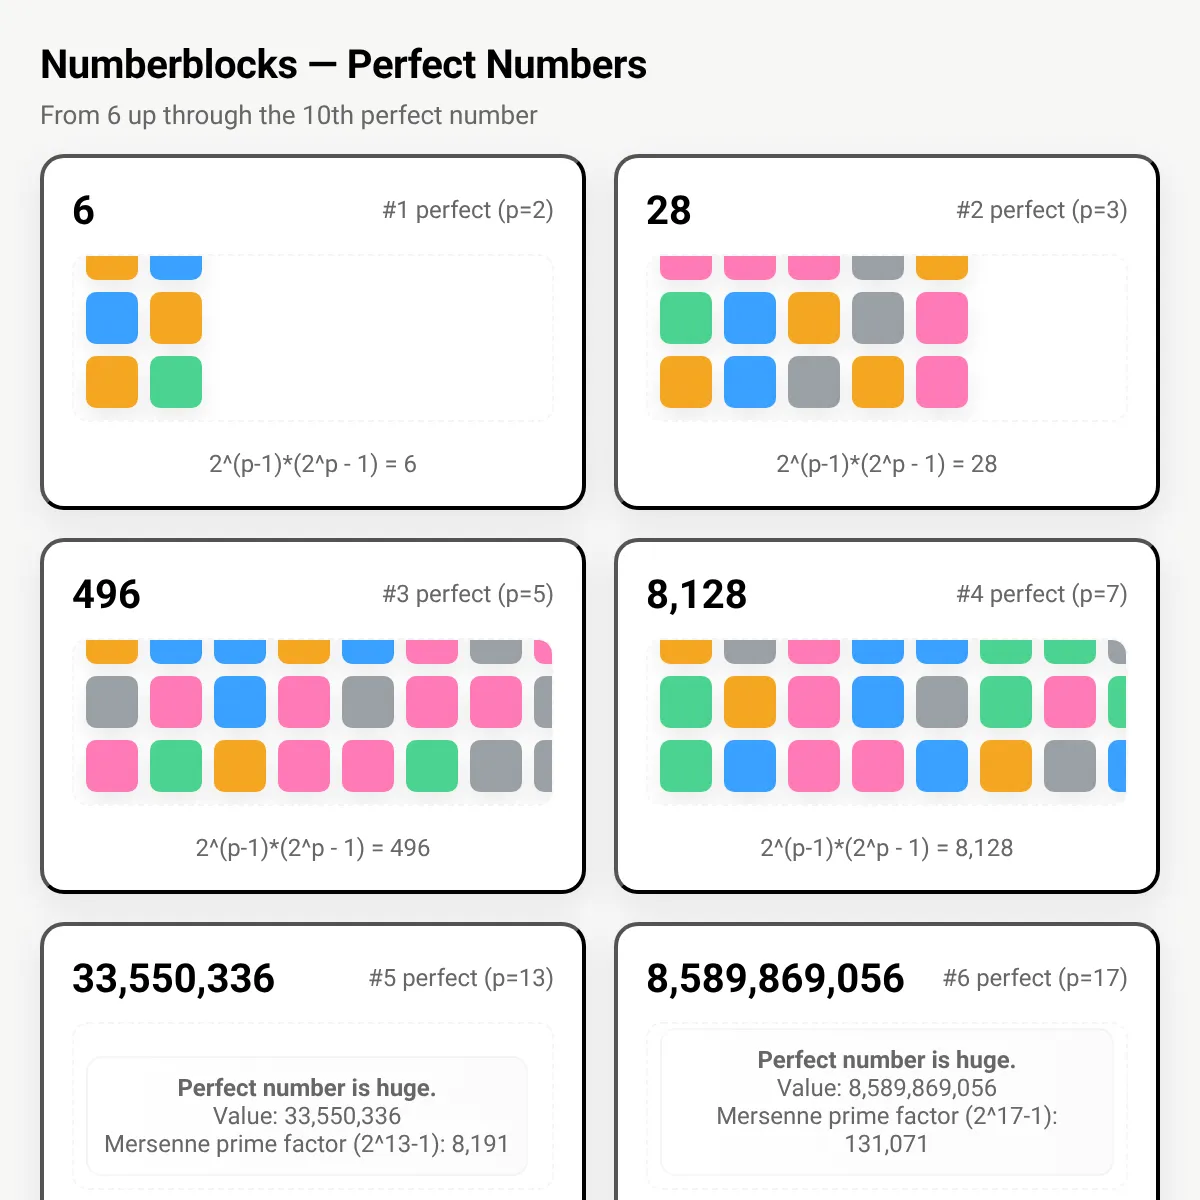Select the "#2 perfect (p=3)" label
Screen dimensions: 1200x1200
1042,210
